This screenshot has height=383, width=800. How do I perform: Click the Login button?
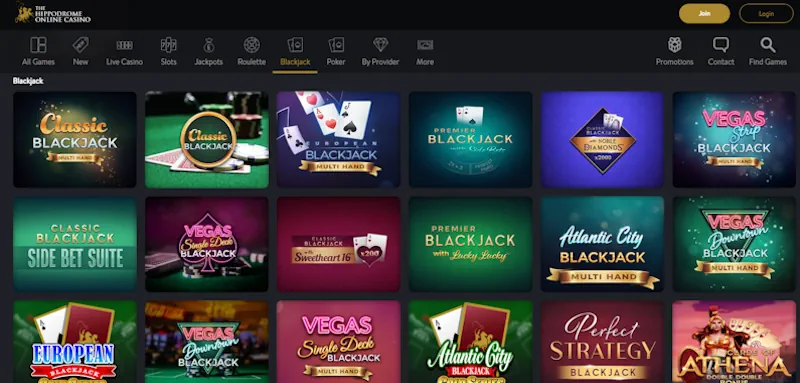coord(766,14)
